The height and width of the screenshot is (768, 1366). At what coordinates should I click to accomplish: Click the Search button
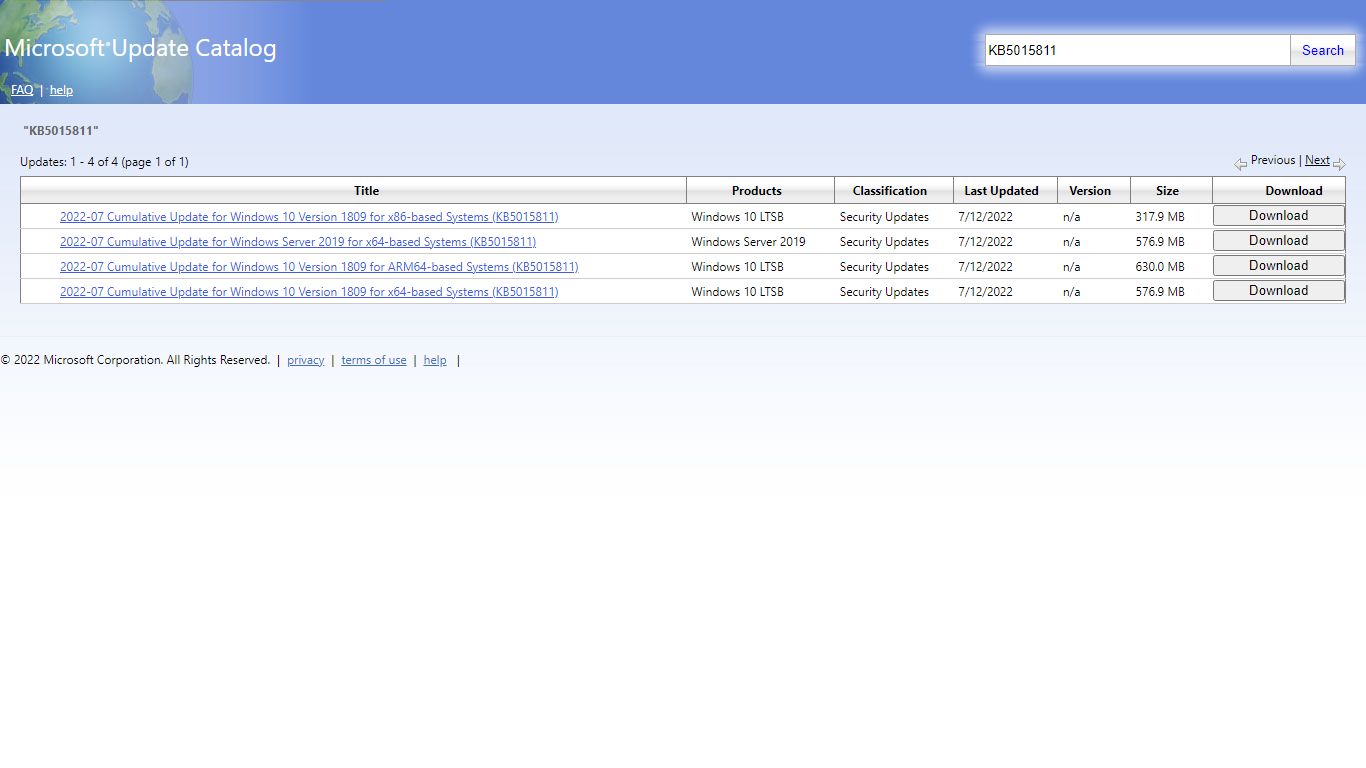click(1322, 50)
